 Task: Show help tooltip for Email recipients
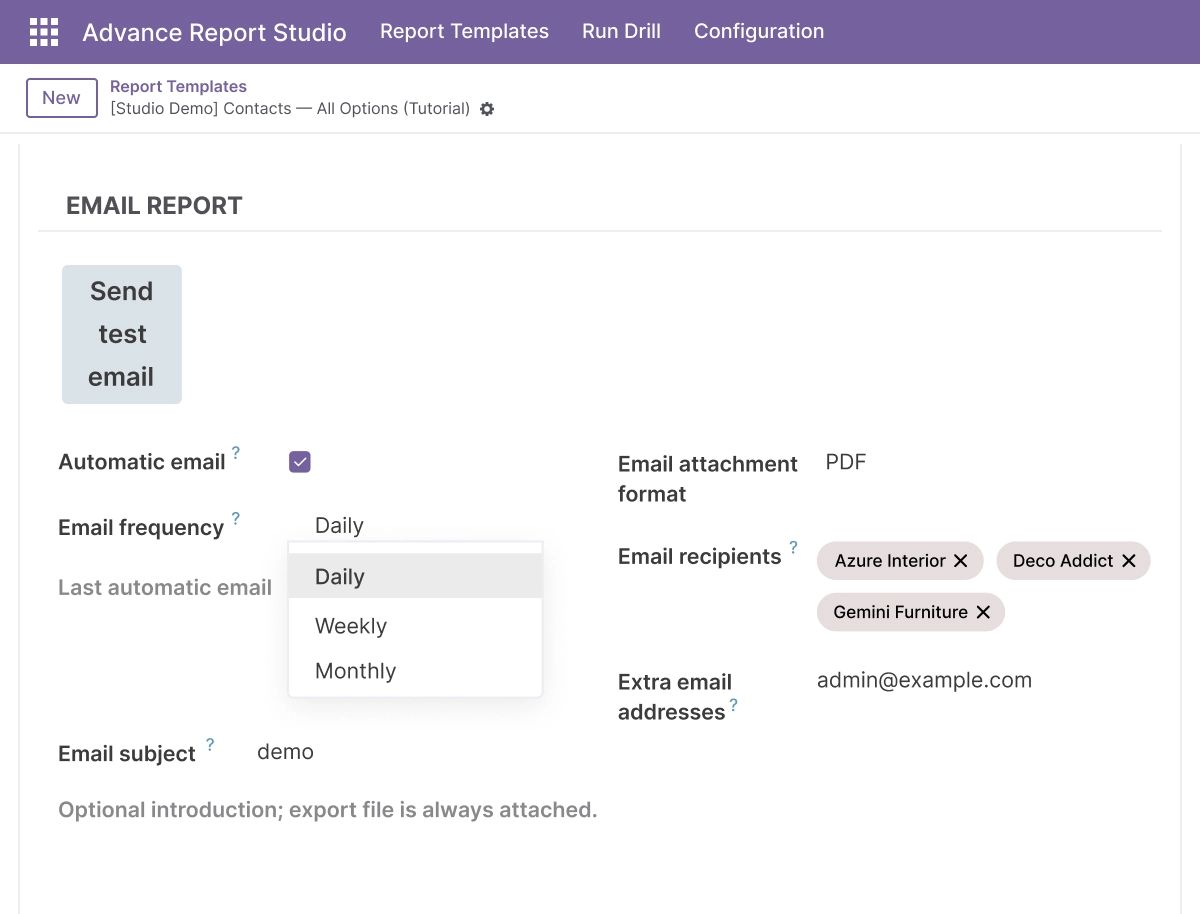(793, 547)
